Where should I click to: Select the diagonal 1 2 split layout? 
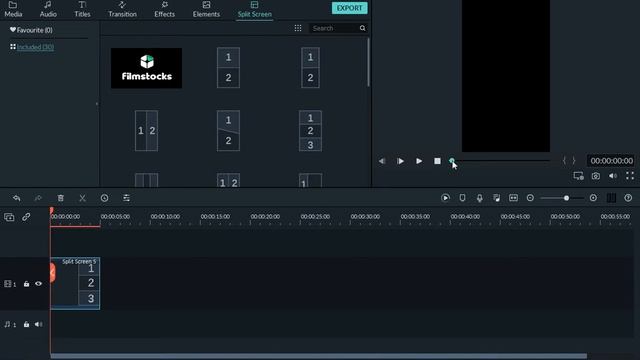point(228,131)
